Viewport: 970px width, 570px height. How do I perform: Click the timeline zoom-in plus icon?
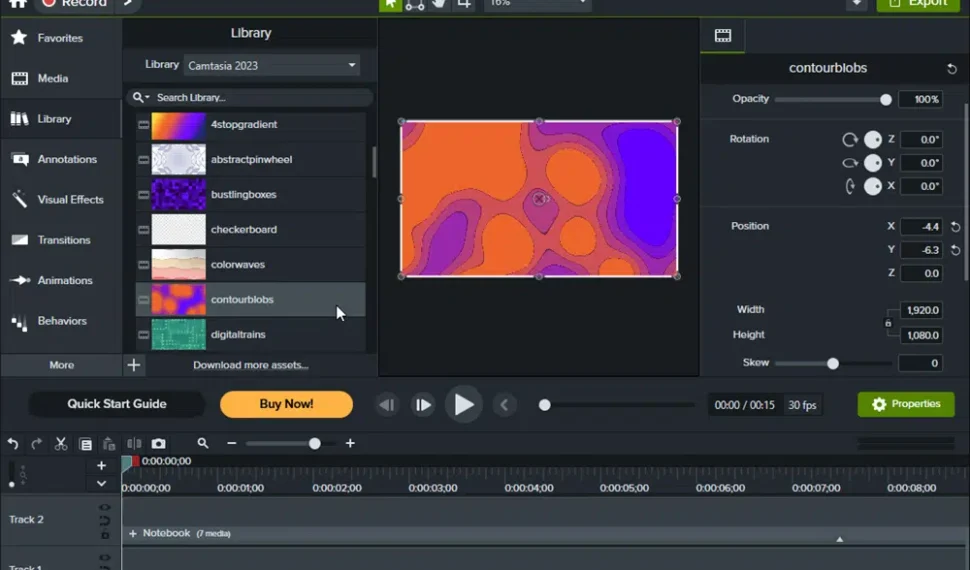point(350,443)
